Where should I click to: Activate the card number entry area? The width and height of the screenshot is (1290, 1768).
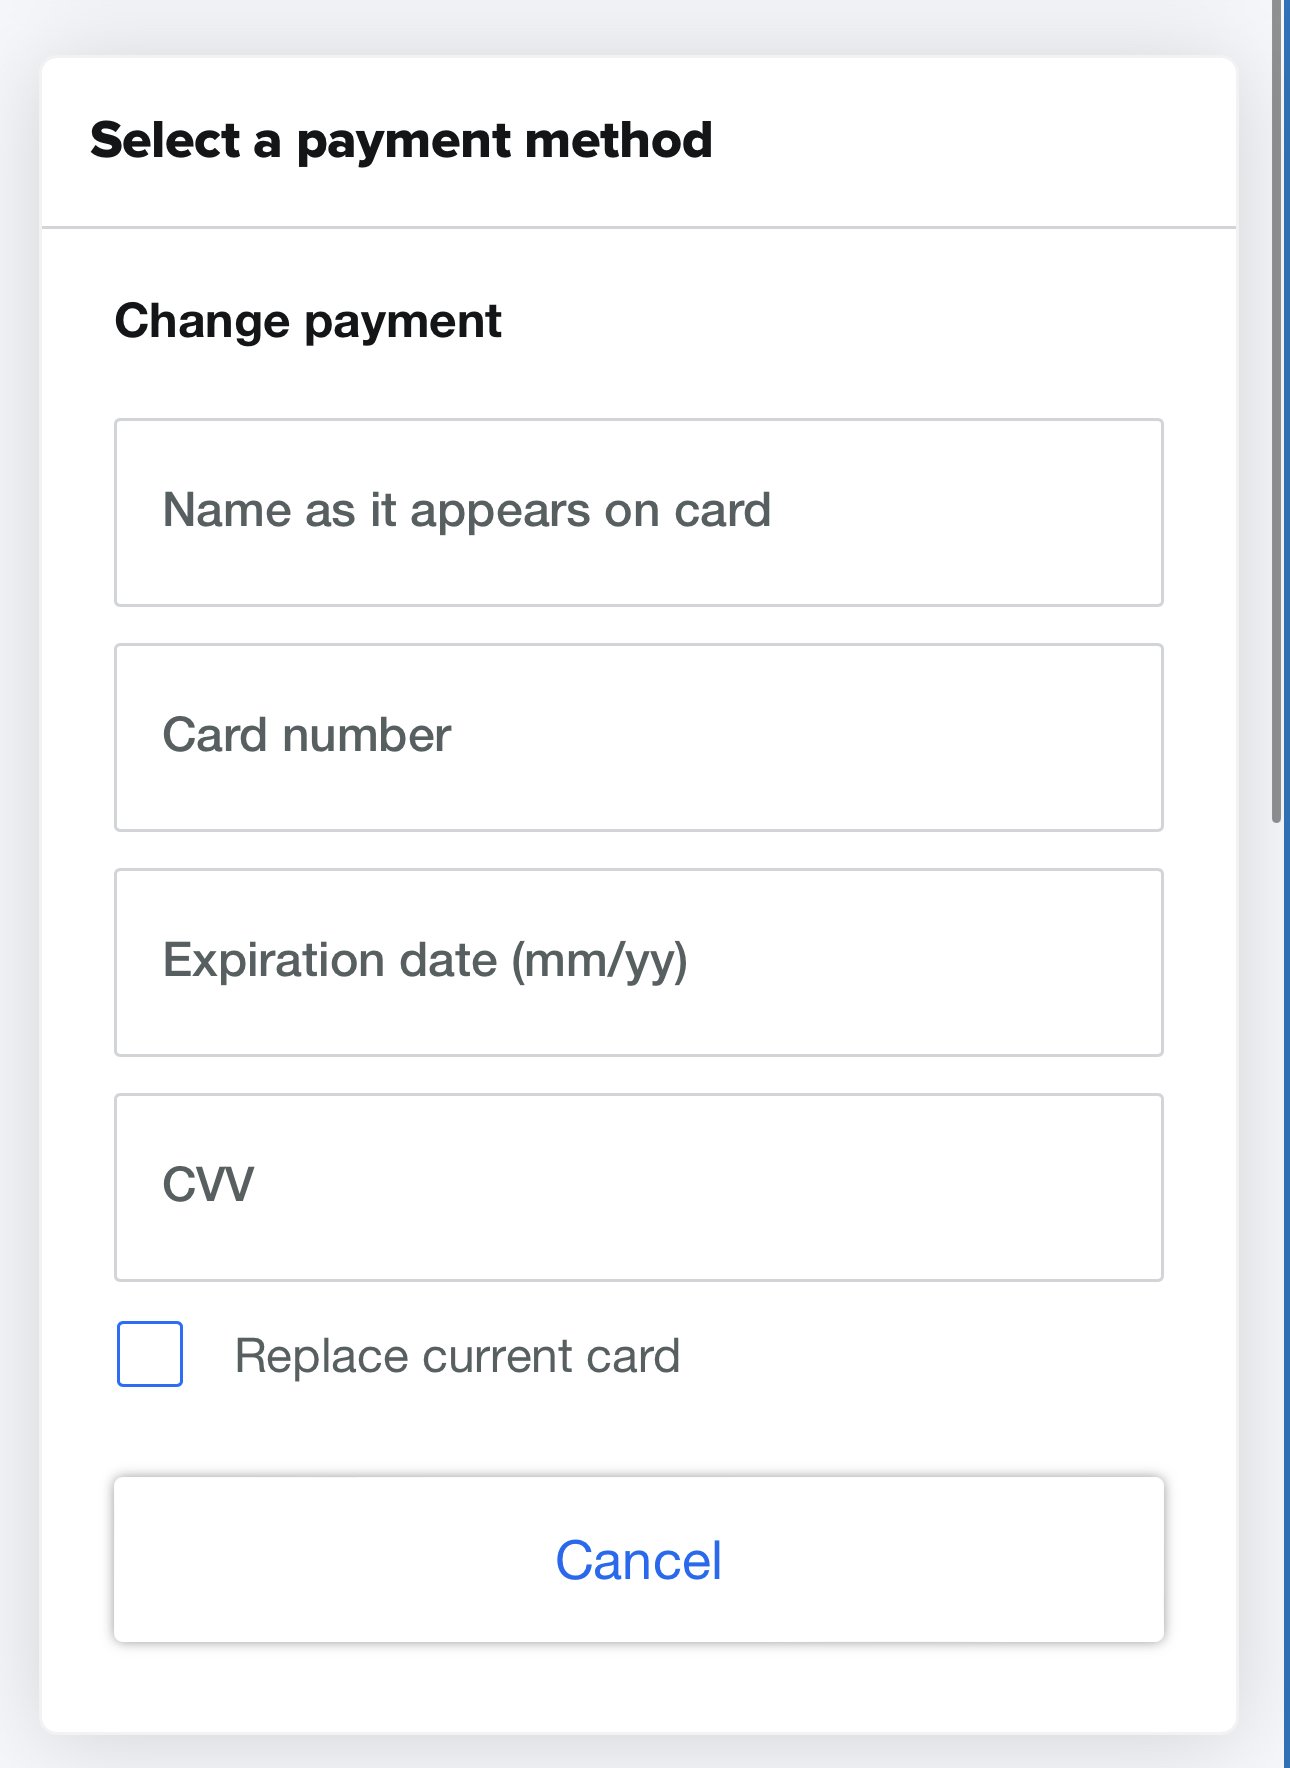tap(639, 736)
